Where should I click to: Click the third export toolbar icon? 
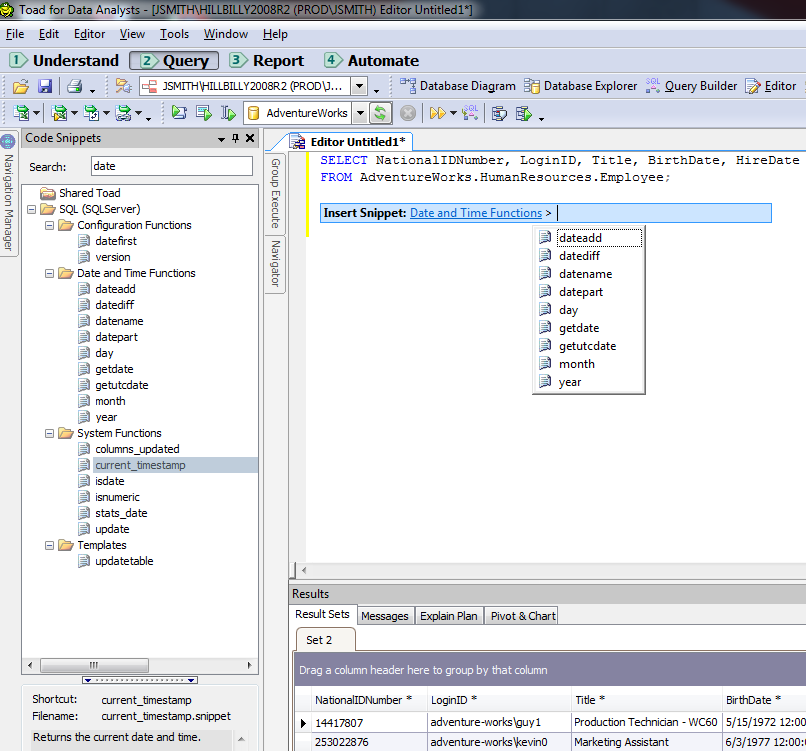[91, 113]
